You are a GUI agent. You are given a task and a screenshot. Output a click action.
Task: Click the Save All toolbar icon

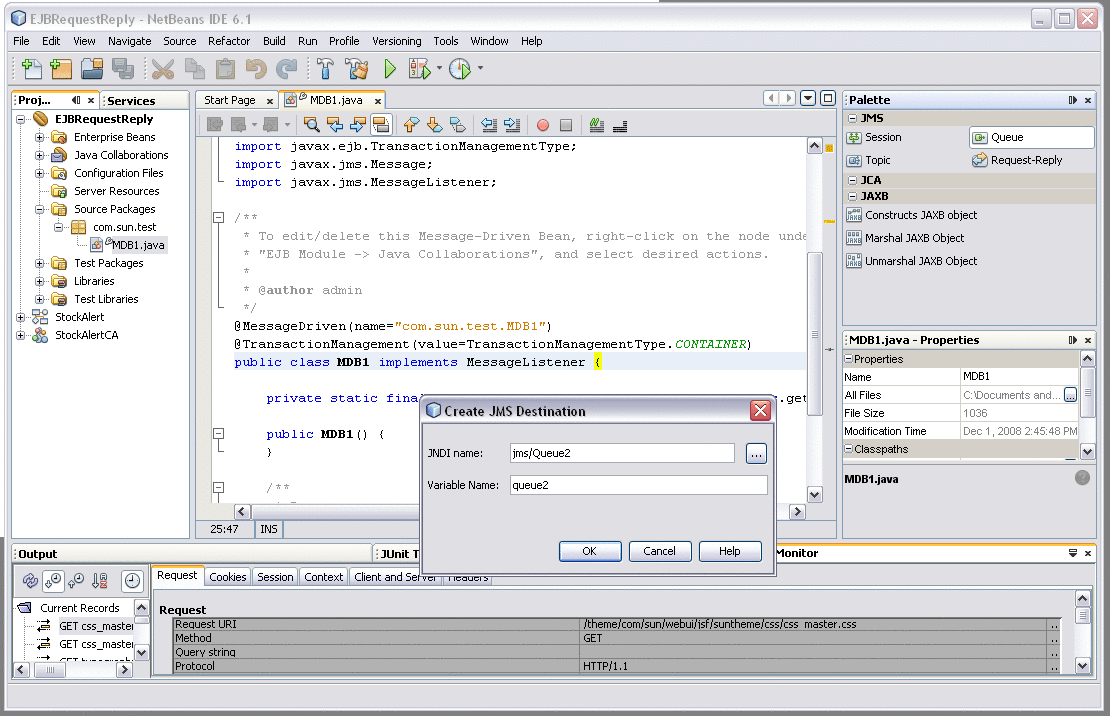tap(123, 69)
